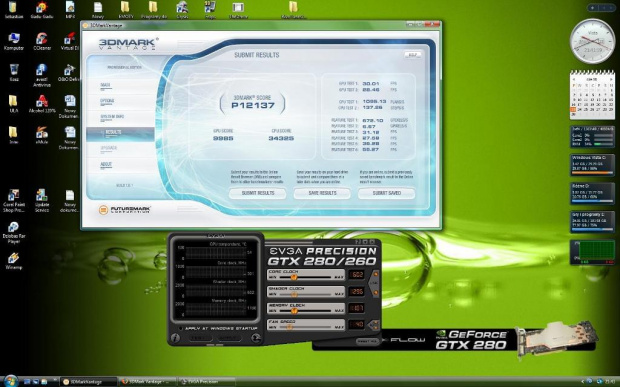Click the EVGA Precision information icon
The width and height of the screenshot is (620, 387).
coord(175,338)
